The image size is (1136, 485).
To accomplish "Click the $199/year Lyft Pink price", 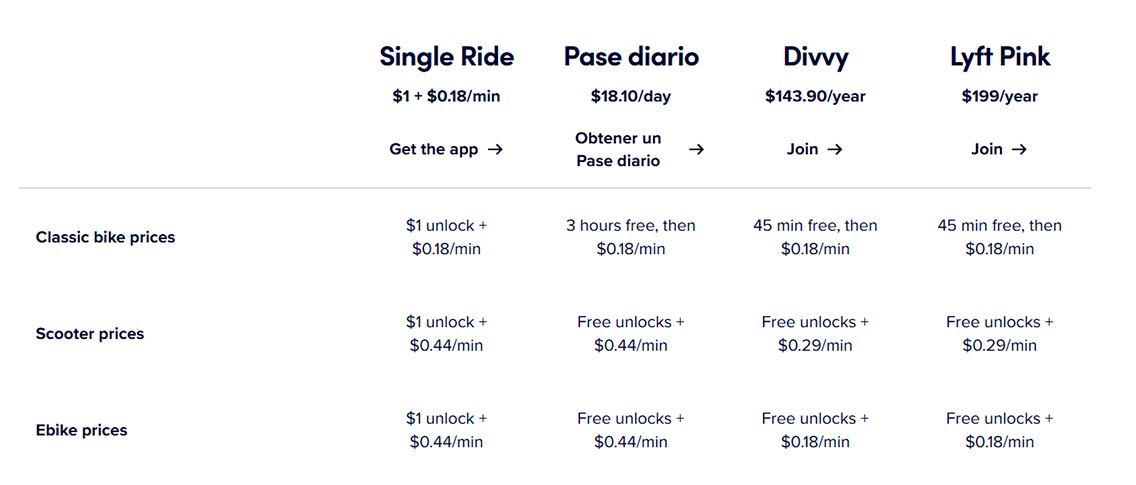I will pos(1000,97).
